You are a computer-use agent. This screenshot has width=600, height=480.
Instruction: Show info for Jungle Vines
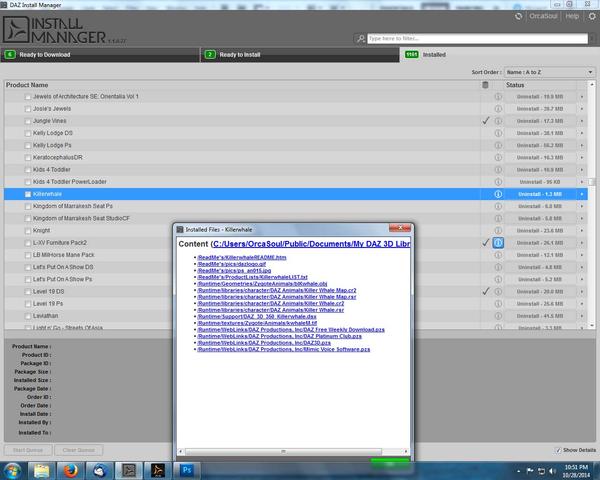[498, 121]
